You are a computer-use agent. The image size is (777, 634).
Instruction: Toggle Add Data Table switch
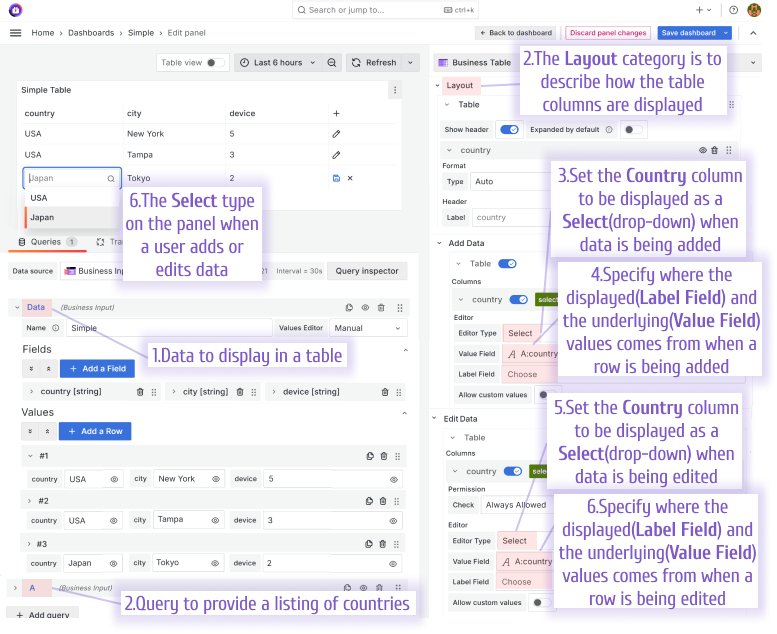point(507,263)
